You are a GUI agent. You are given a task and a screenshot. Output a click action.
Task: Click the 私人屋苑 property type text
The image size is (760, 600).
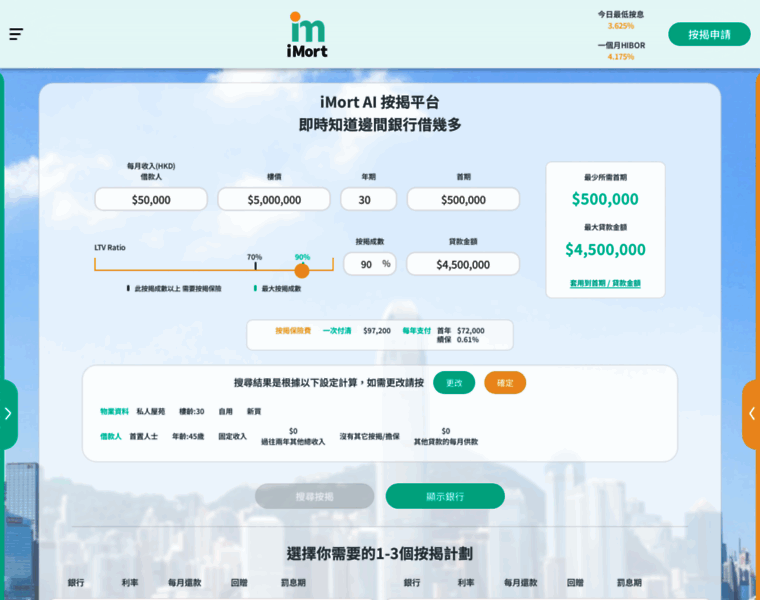click(x=150, y=411)
